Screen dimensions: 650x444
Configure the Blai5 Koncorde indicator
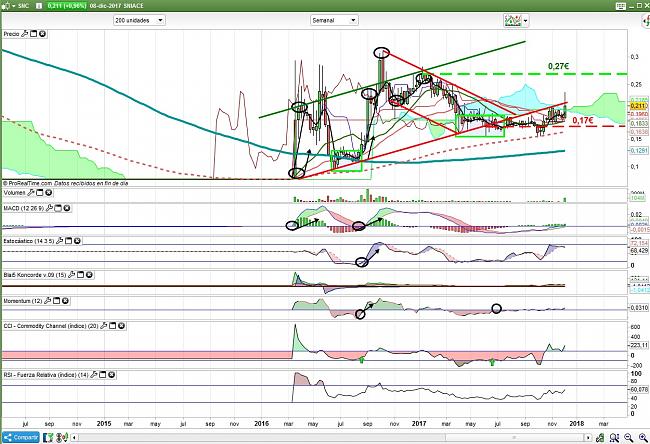tap(72, 275)
